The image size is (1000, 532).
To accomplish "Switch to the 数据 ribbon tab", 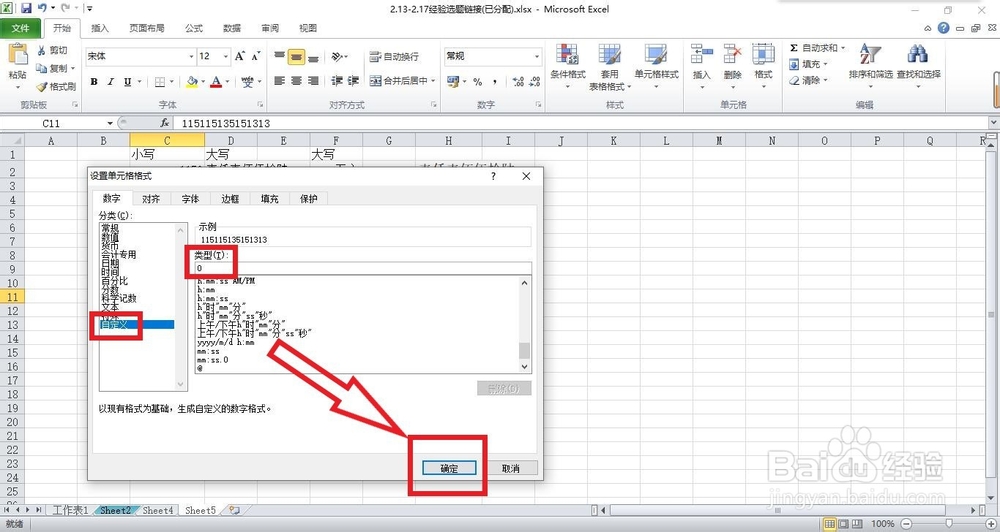I will (x=232, y=28).
